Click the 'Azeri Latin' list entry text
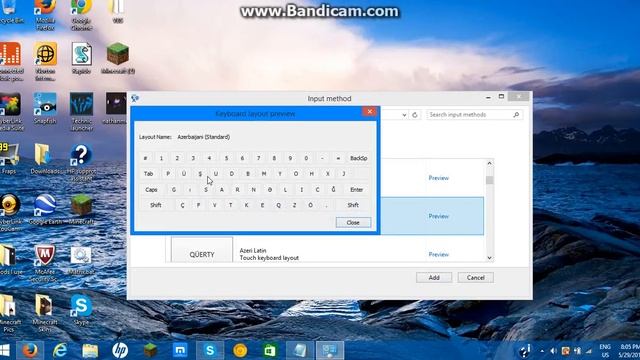 [x=253, y=250]
